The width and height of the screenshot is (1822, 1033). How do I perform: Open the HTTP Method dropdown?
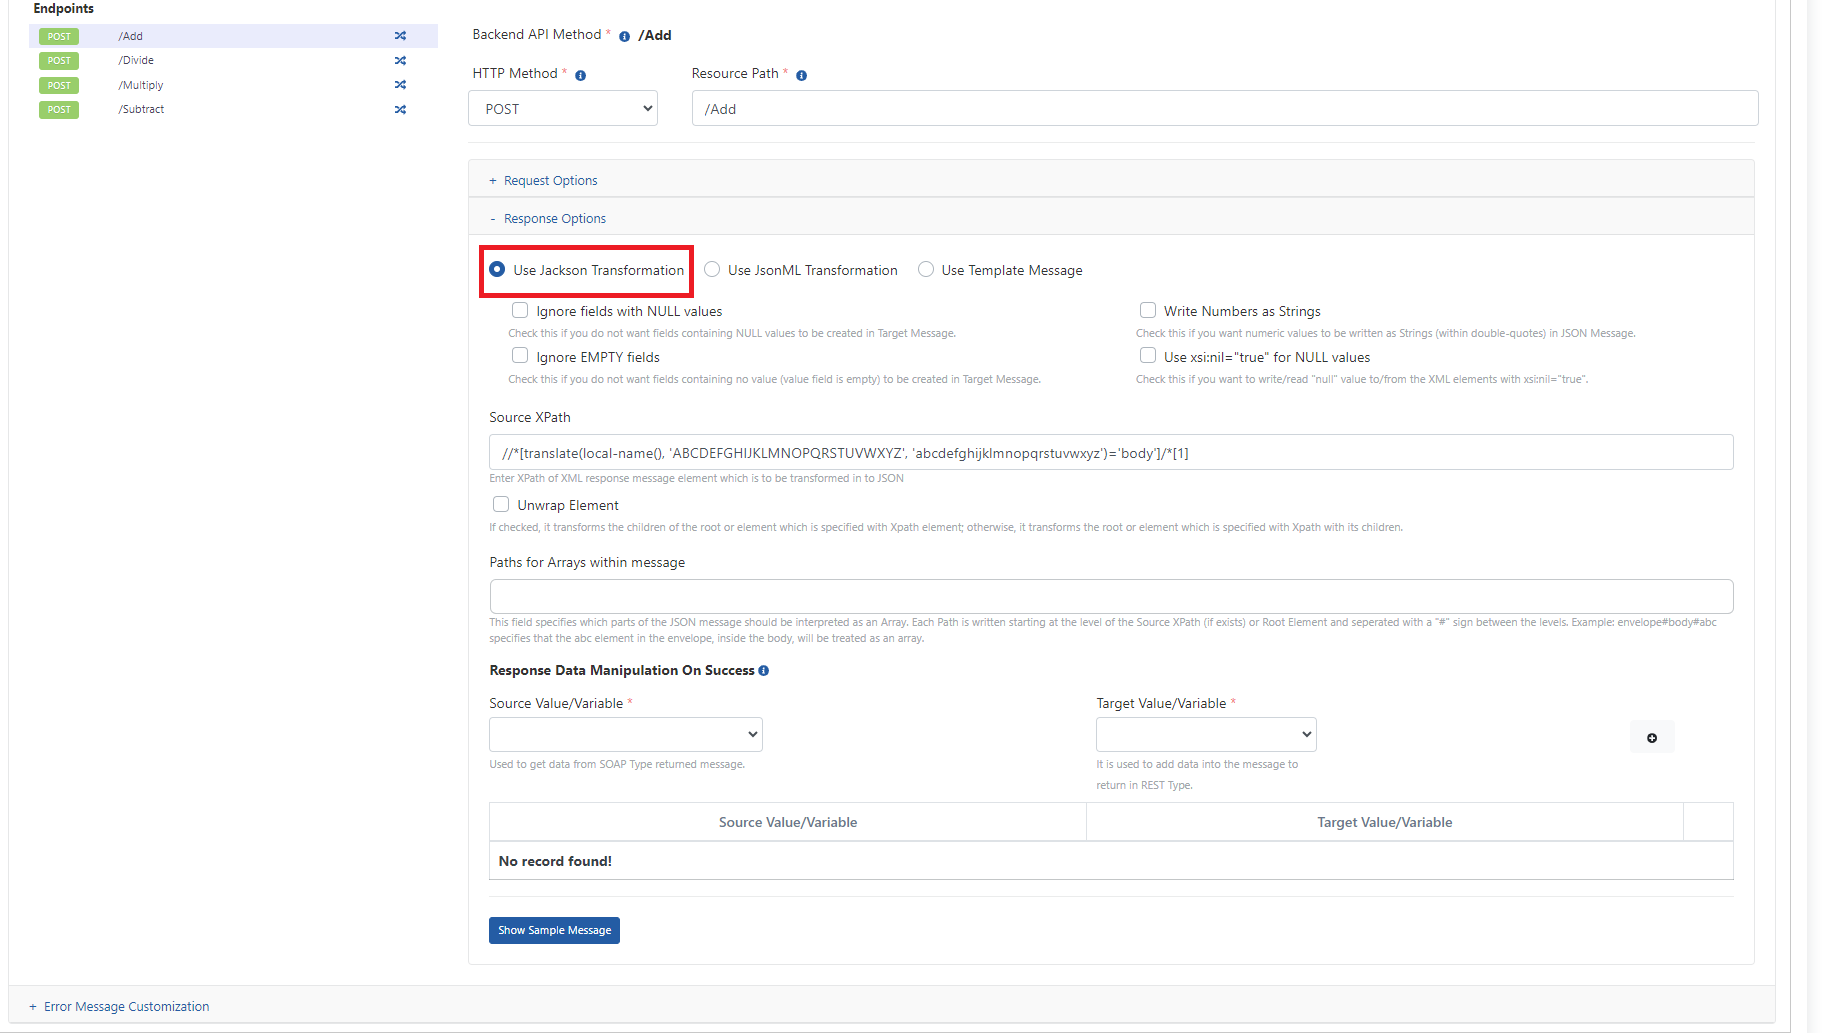pyautogui.click(x=563, y=109)
